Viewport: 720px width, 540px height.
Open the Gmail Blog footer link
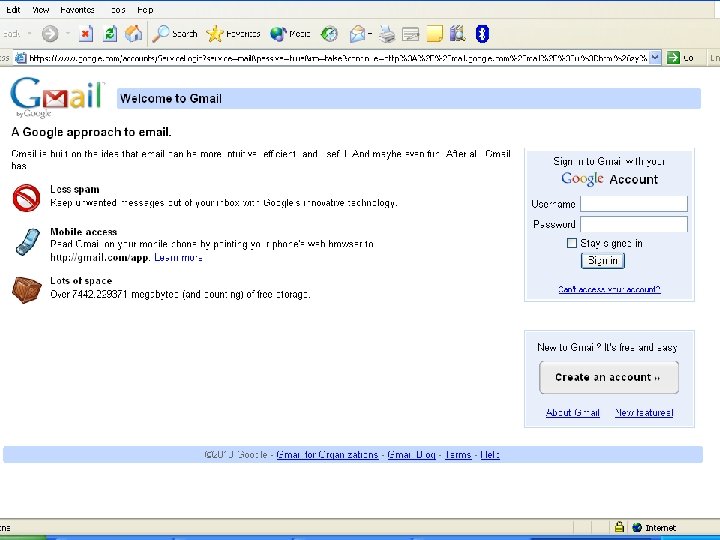click(411, 455)
